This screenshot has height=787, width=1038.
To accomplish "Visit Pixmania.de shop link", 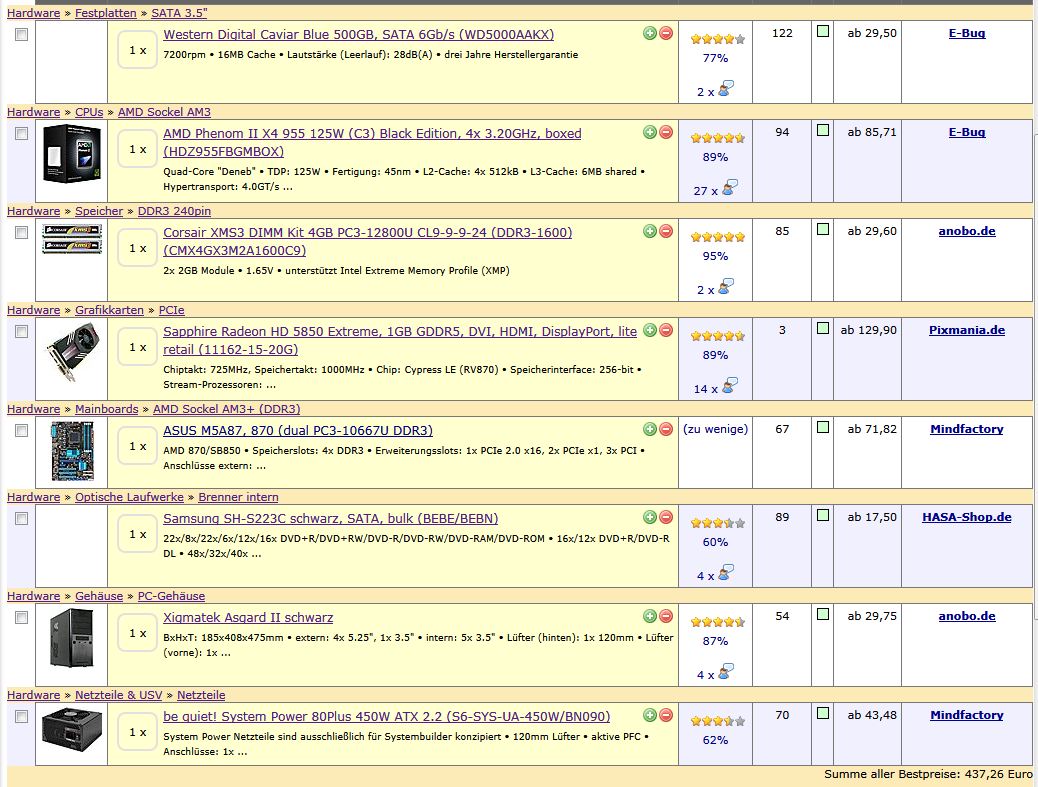I will coord(967,330).
